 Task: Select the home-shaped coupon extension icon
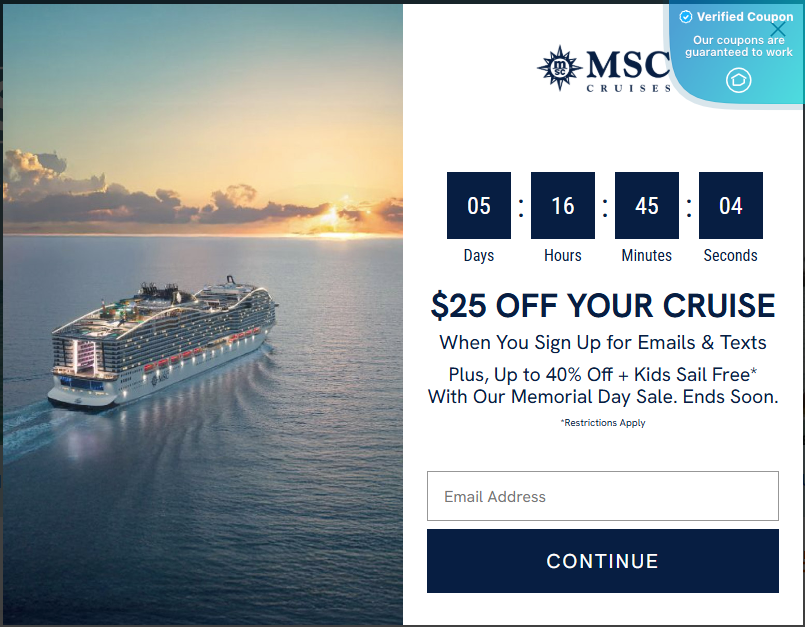[x=738, y=79]
